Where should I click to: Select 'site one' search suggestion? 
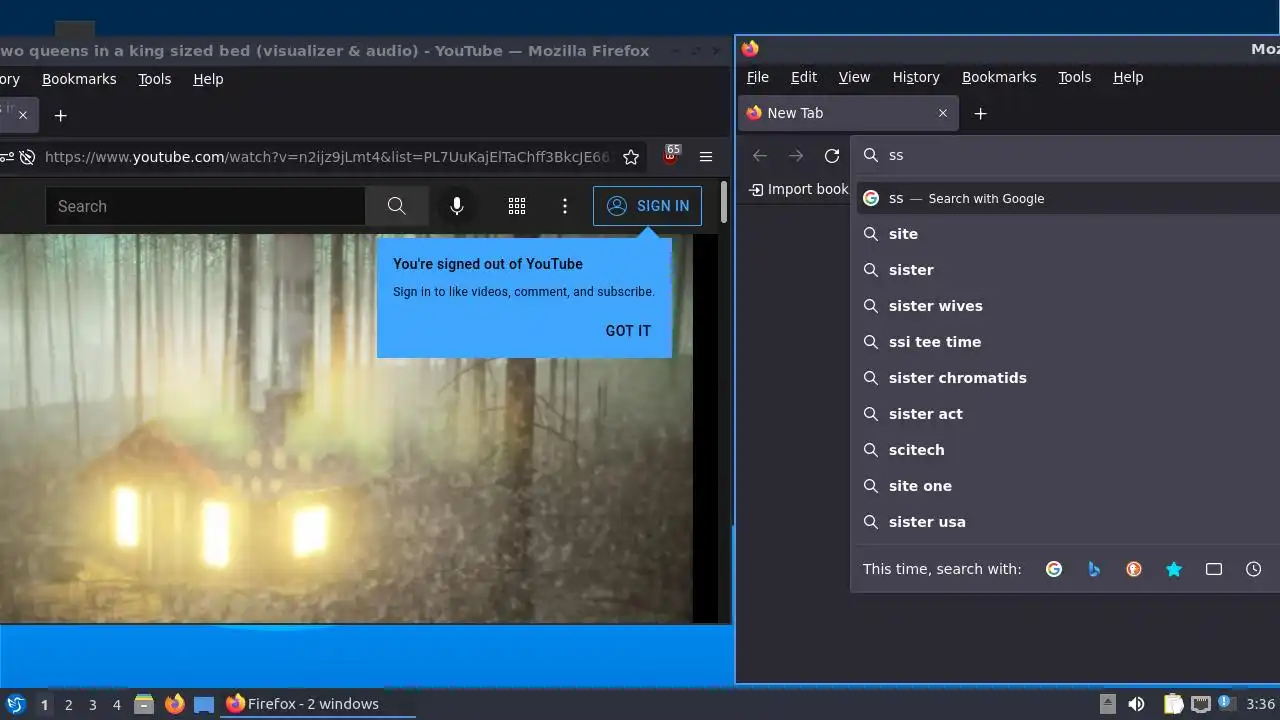[x=1068, y=486]
